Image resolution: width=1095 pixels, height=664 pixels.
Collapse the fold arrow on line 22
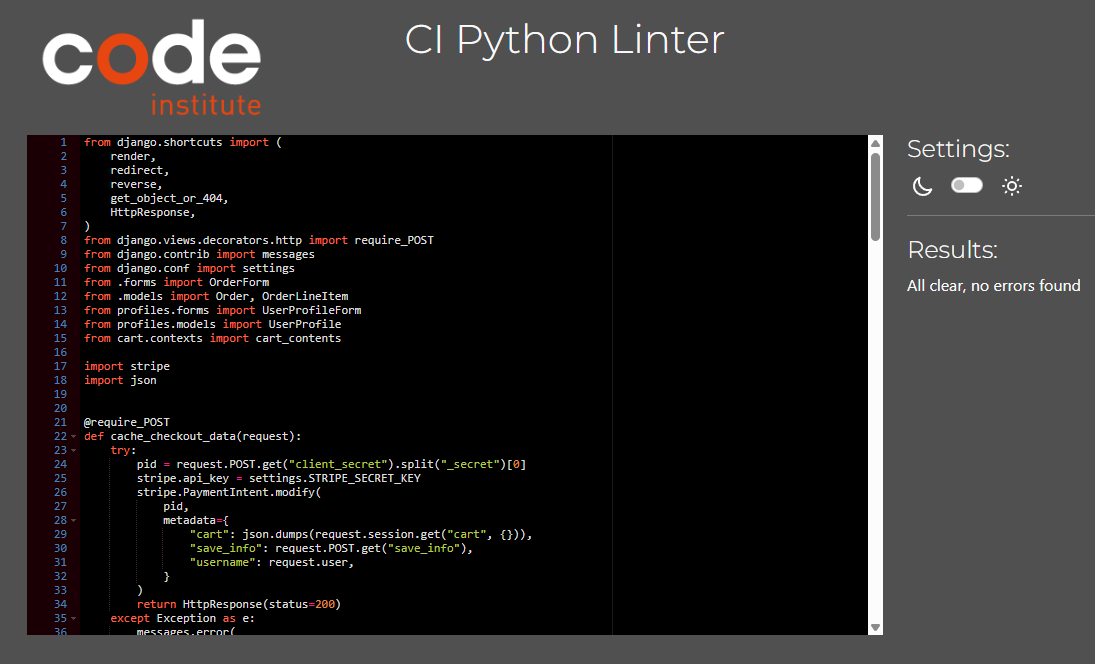click(73, 436)
